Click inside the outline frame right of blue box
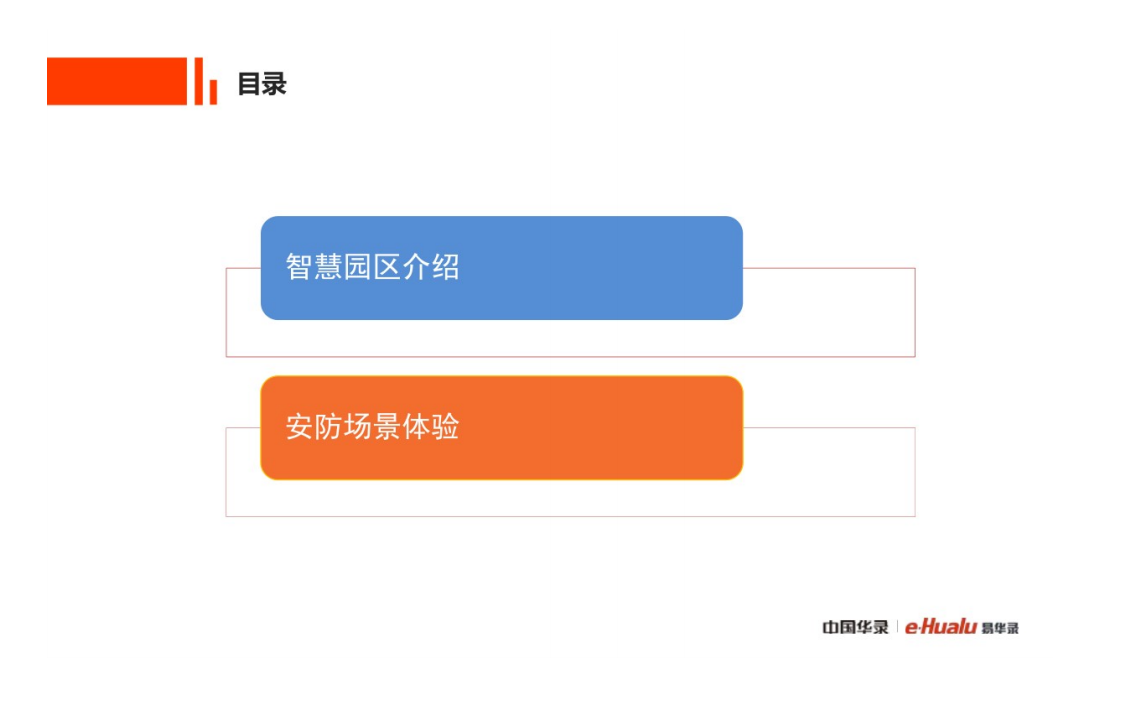The height and width of the screenshot is (704, 1135). pyautogui.click(x=828, y=312)
